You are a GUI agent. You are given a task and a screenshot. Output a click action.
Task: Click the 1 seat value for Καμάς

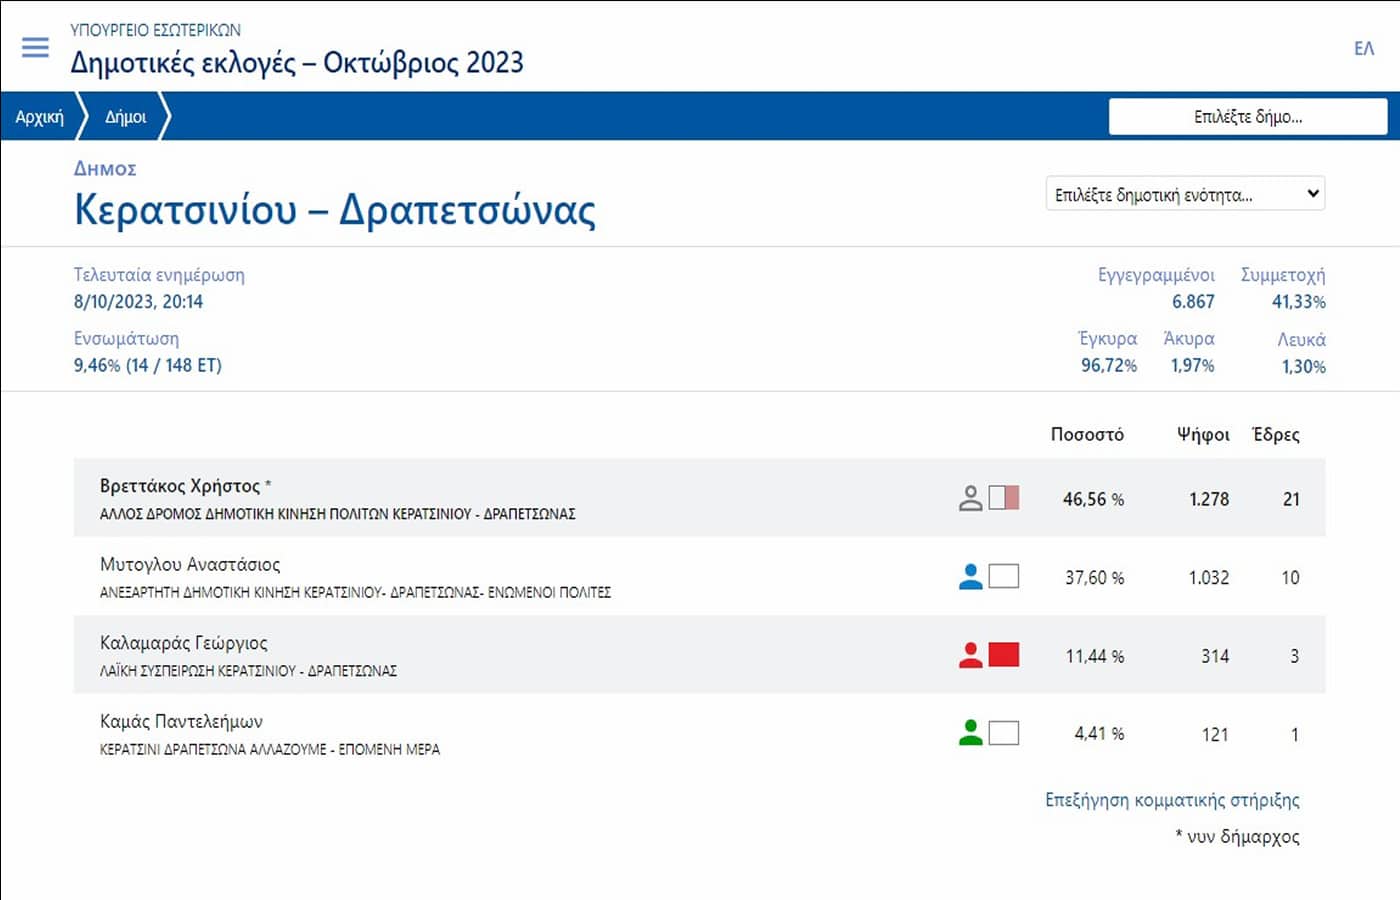pos(1295,735)
